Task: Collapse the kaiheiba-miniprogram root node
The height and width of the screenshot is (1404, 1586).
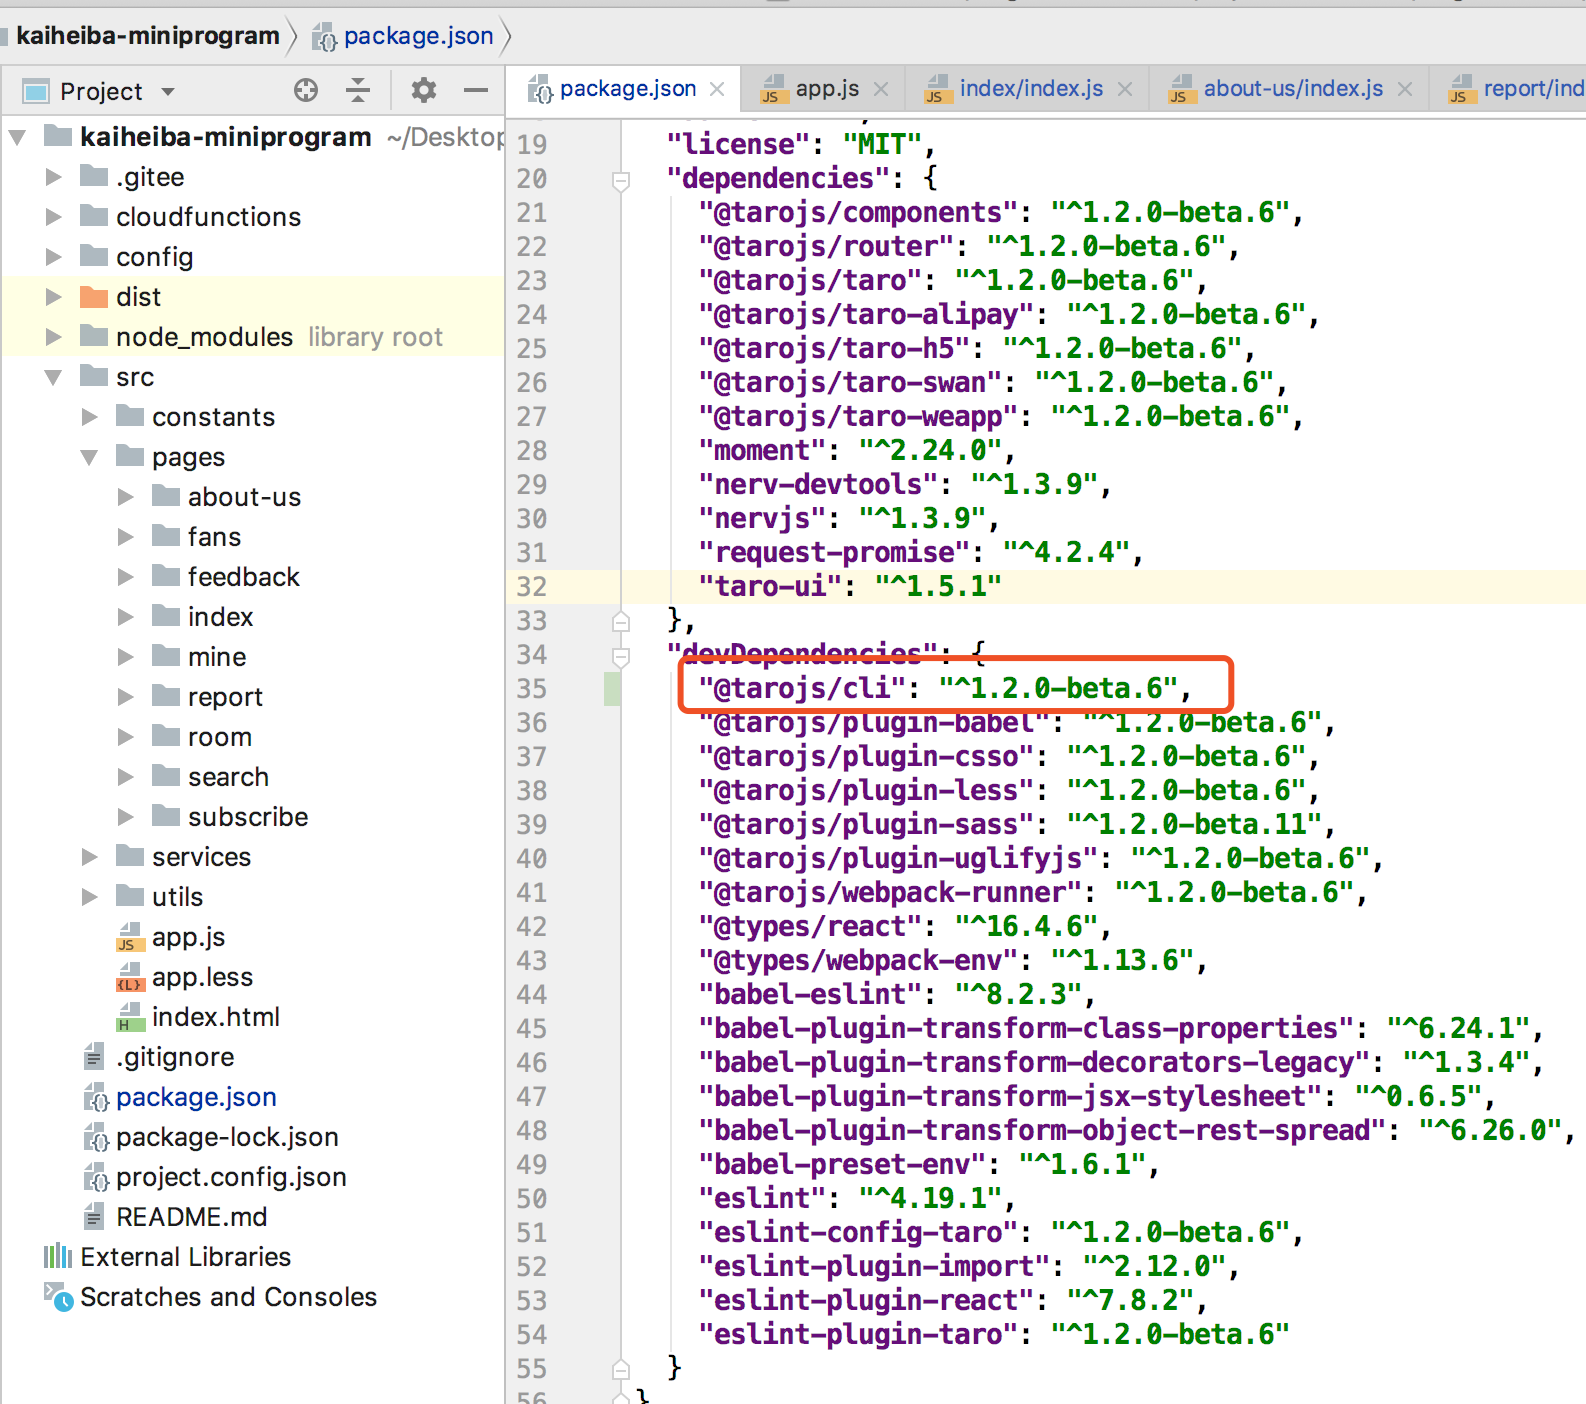Action: [x=18, y=137]
